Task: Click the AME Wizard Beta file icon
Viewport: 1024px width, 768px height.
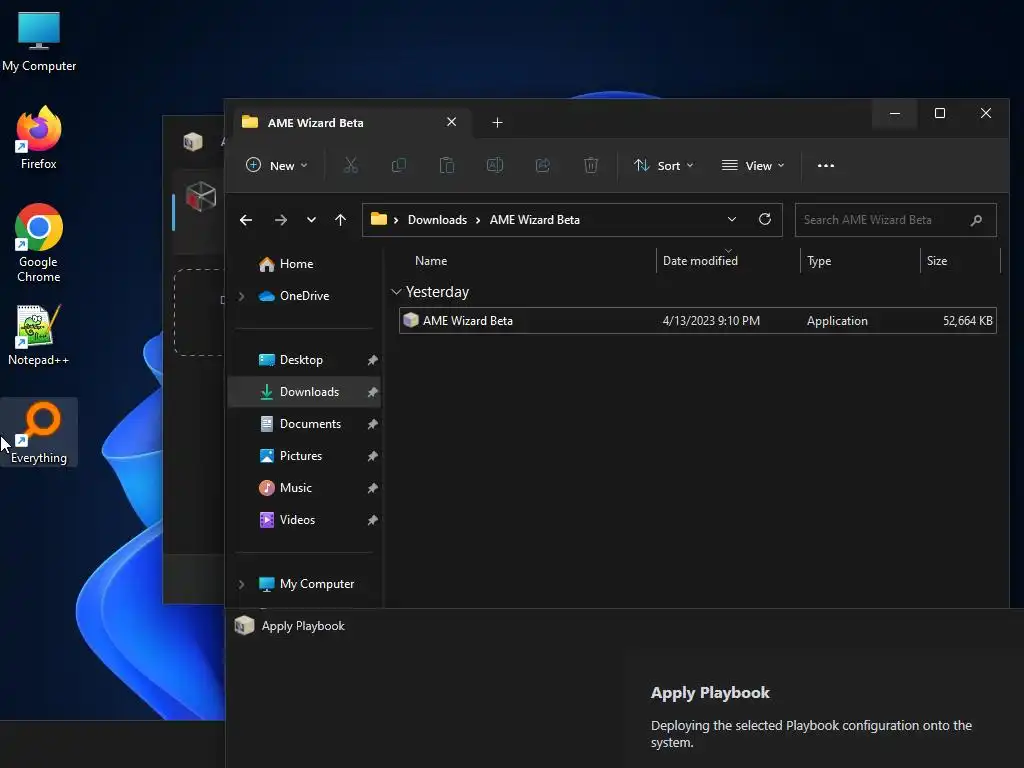Action: click(411, 320)
